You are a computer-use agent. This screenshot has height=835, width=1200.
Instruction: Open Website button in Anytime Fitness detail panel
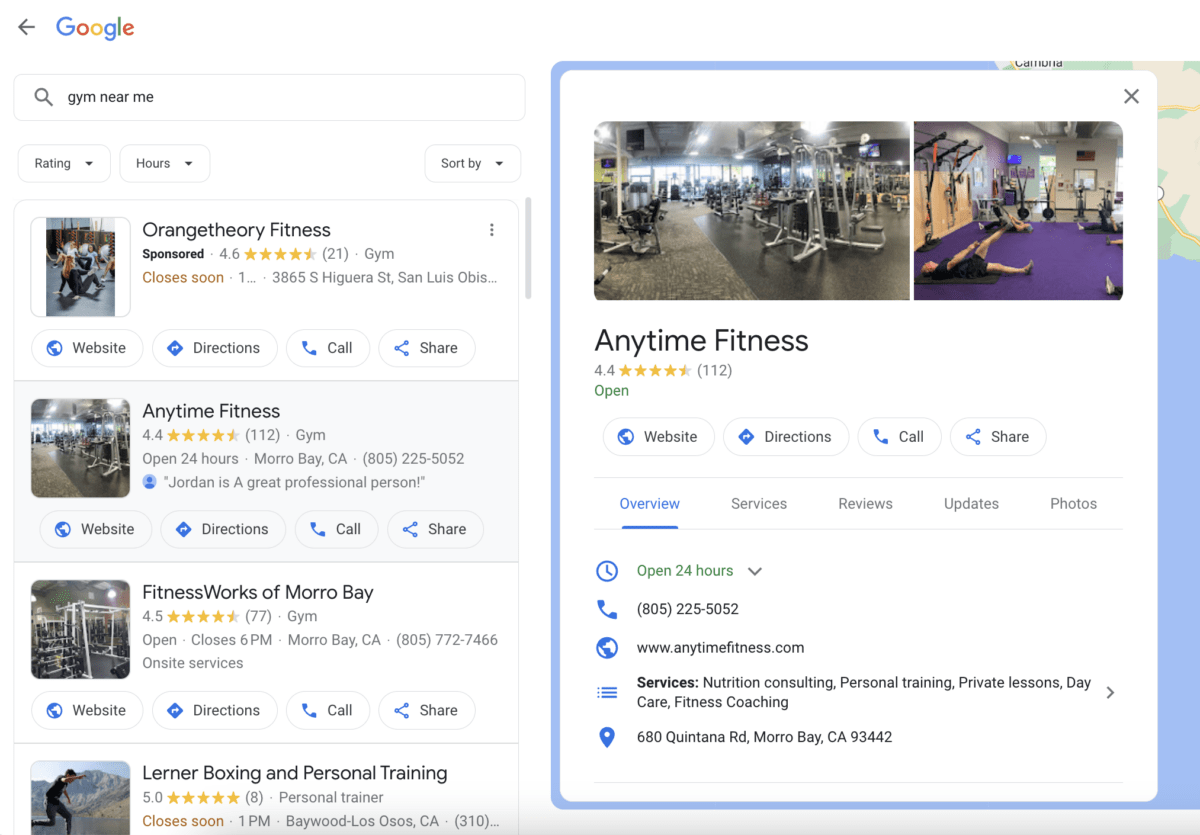658,437
